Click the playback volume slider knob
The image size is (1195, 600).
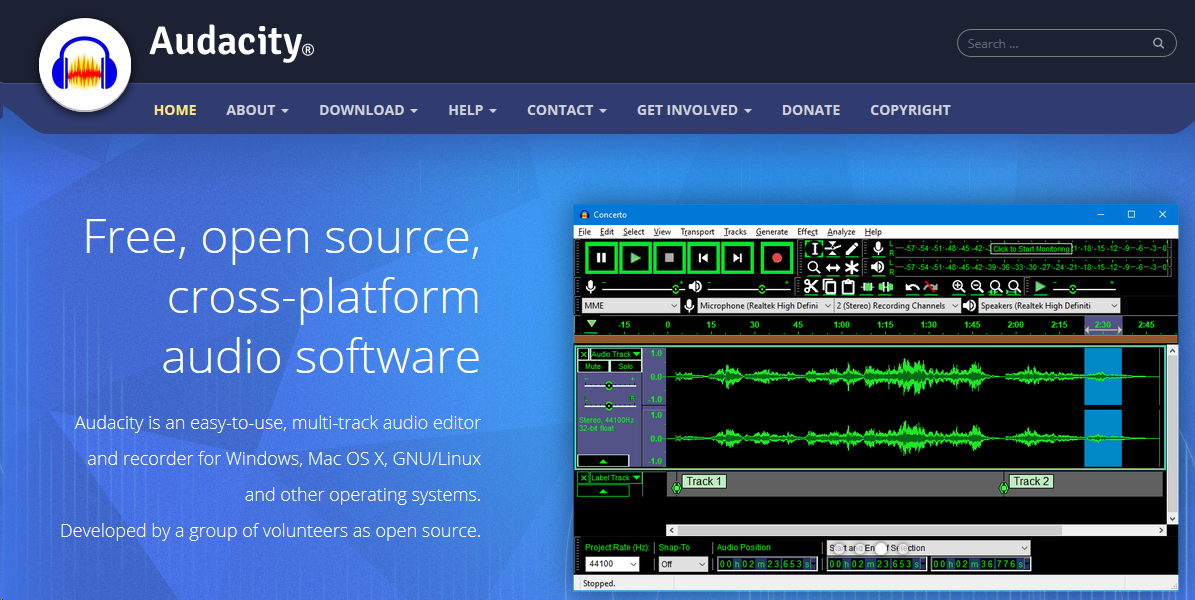(x=761, y=288)
